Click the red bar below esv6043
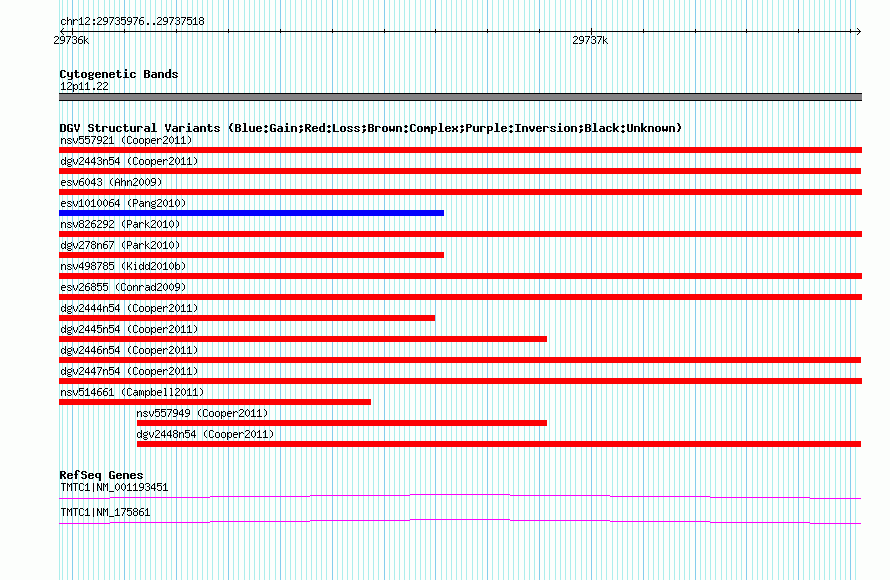 pos(460,192)
